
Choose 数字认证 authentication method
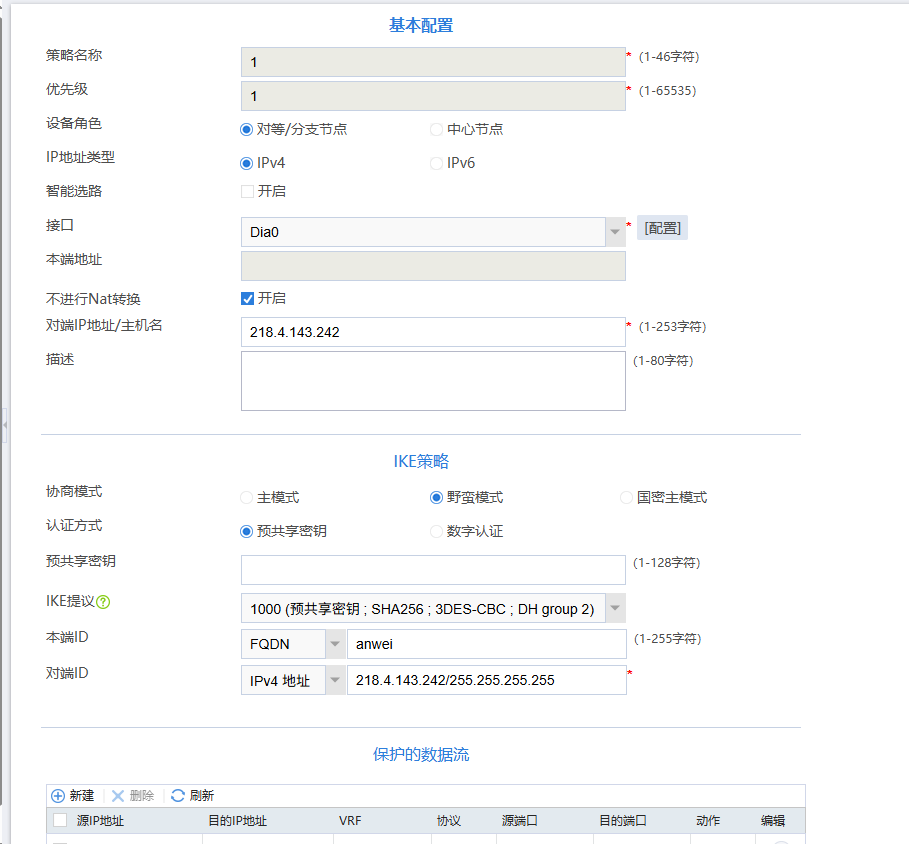click(x=437, y=532)
